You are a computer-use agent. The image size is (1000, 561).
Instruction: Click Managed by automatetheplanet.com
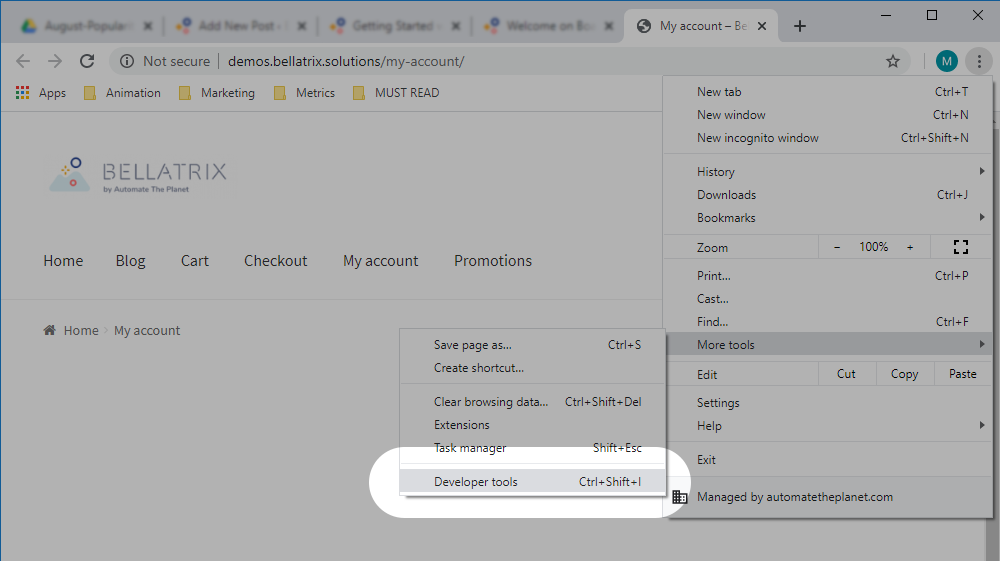click(828, 497)
